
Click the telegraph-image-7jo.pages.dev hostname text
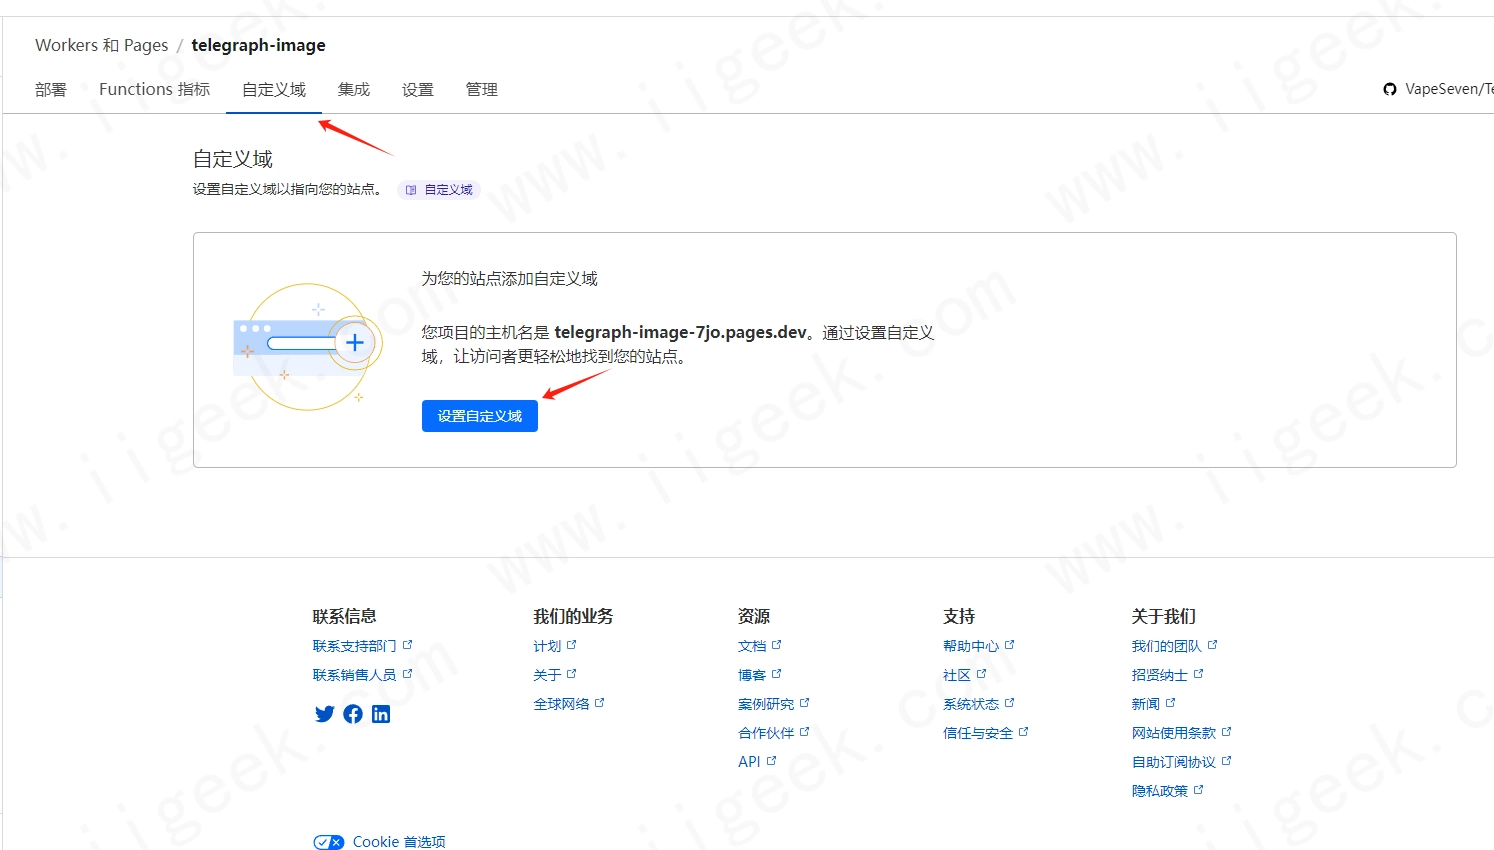680,332
